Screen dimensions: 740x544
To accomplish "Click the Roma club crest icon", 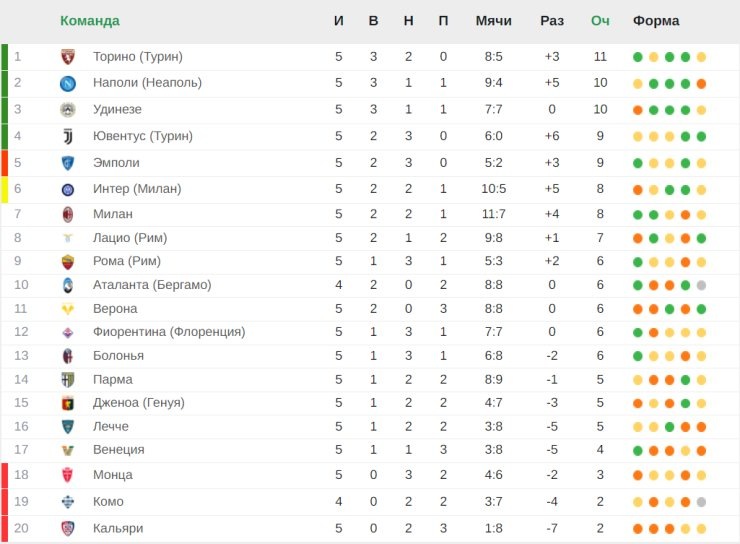I will pos(68,262).
